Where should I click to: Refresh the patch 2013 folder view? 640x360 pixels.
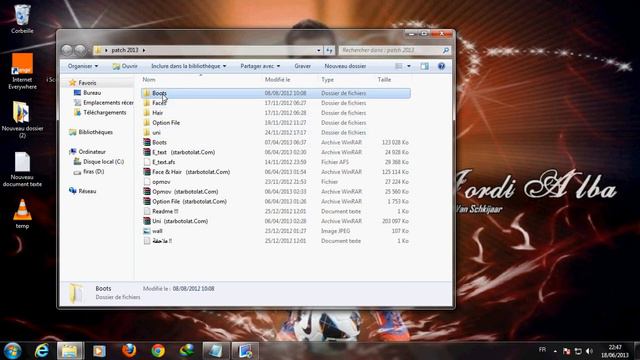(329, 50)
